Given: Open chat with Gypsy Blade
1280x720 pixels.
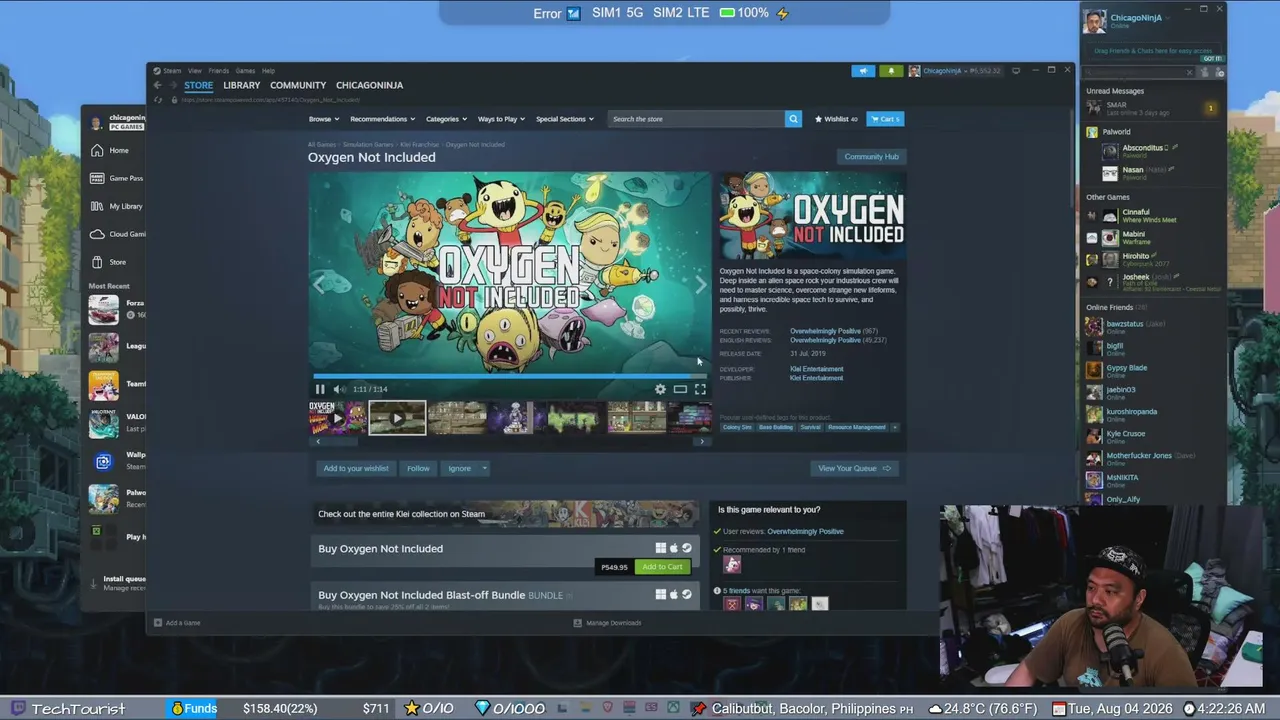Looking at the screenshot, I should point(1155,370).
